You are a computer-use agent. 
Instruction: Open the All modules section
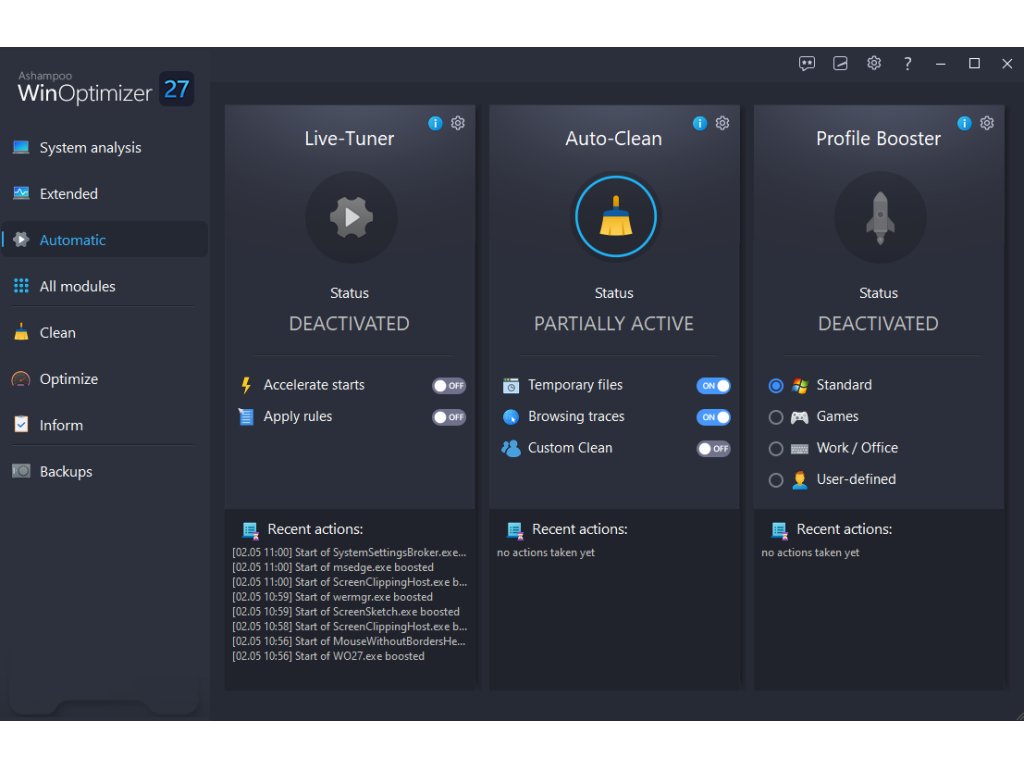pyautogui.click(x=104, y=286)
